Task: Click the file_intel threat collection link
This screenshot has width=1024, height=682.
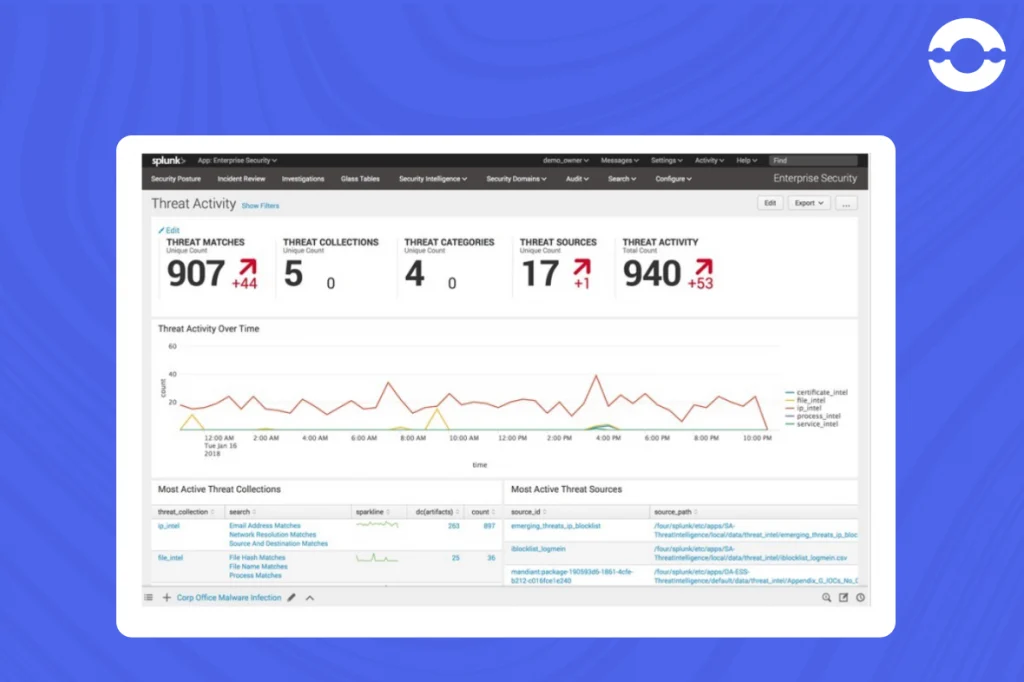Action: pos(170,558)
